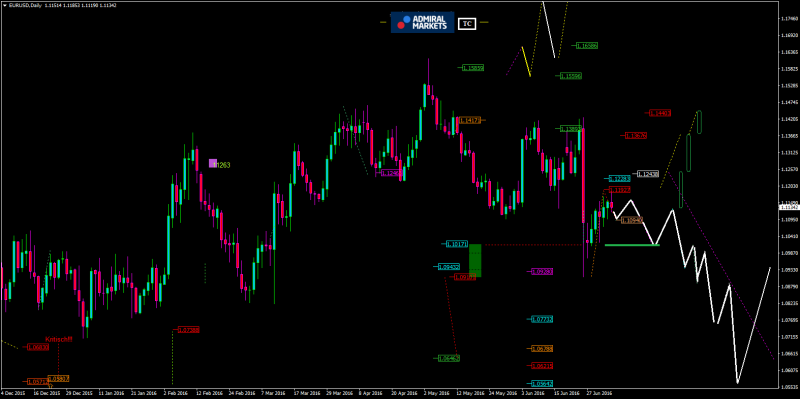Click the TC box beside the logo
This screenshot has width=800, height=399.
pyautogui.click(x=467, y=23)
